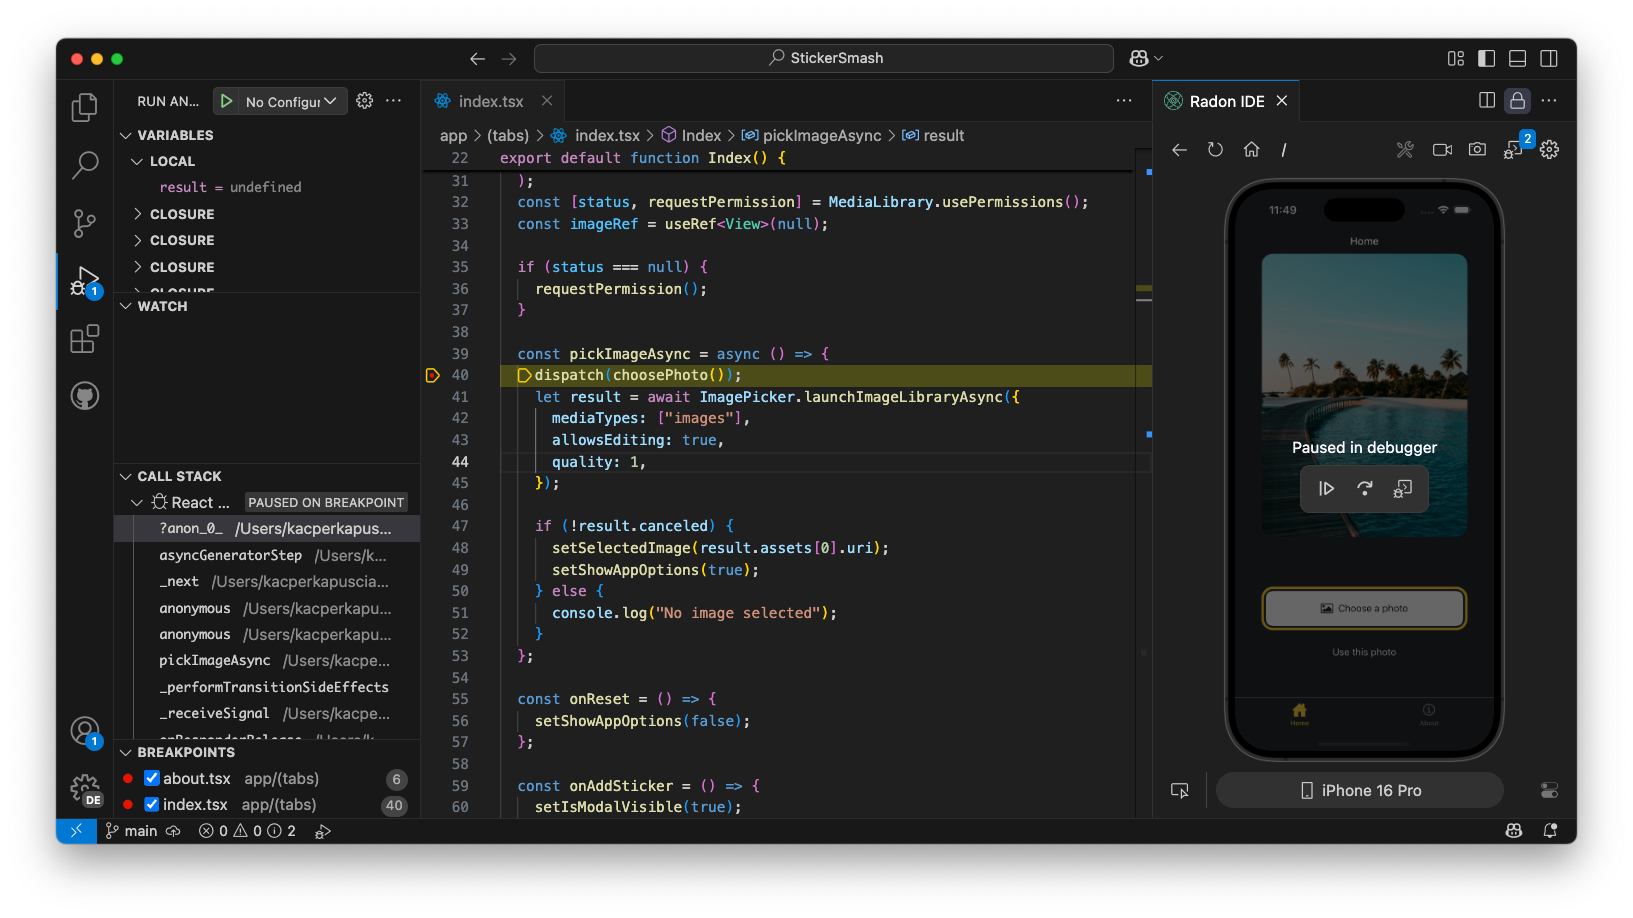This screenshot has width=1633, height=918.
Task: Open the No Configurations launch dropdown
Action: [291, 102]
